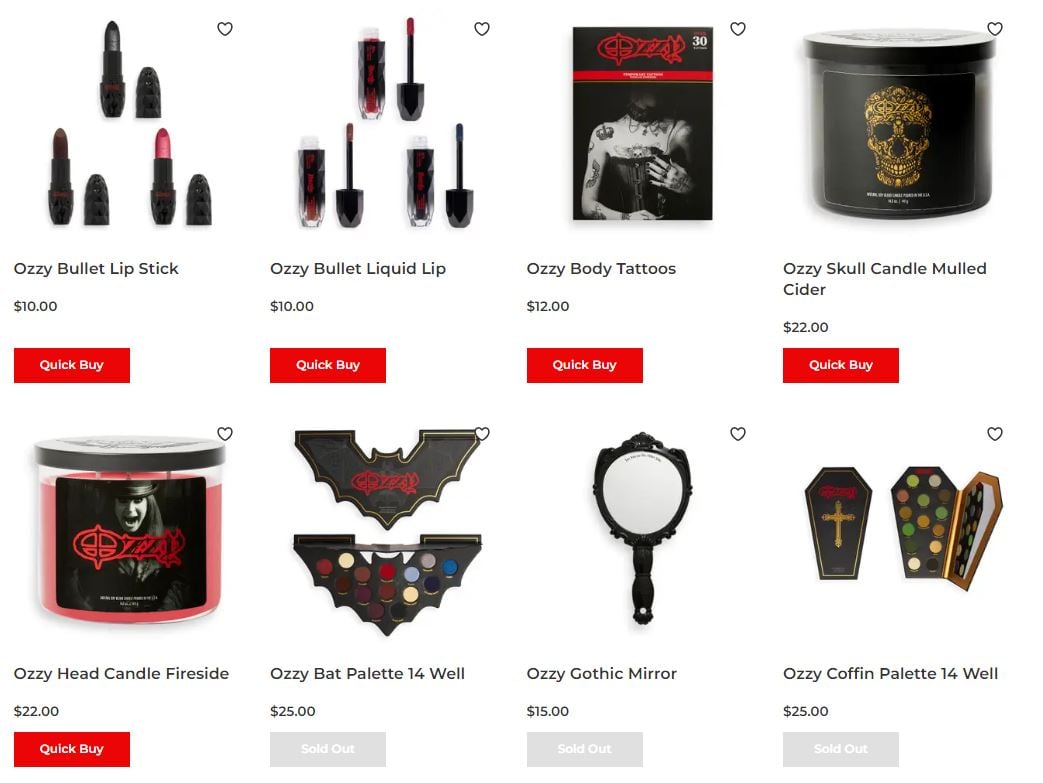Screen dimensions: 1043x783
Task: View the gothic hand mirror product image
Action: 642,528
